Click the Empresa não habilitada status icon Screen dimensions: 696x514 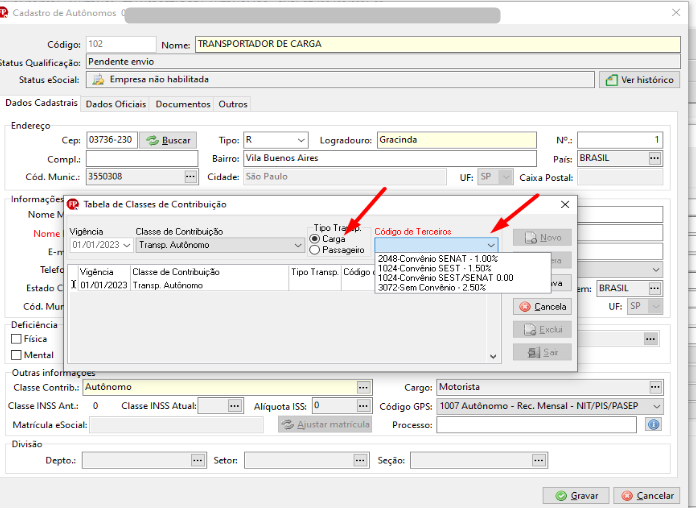(x=98, y=80)
